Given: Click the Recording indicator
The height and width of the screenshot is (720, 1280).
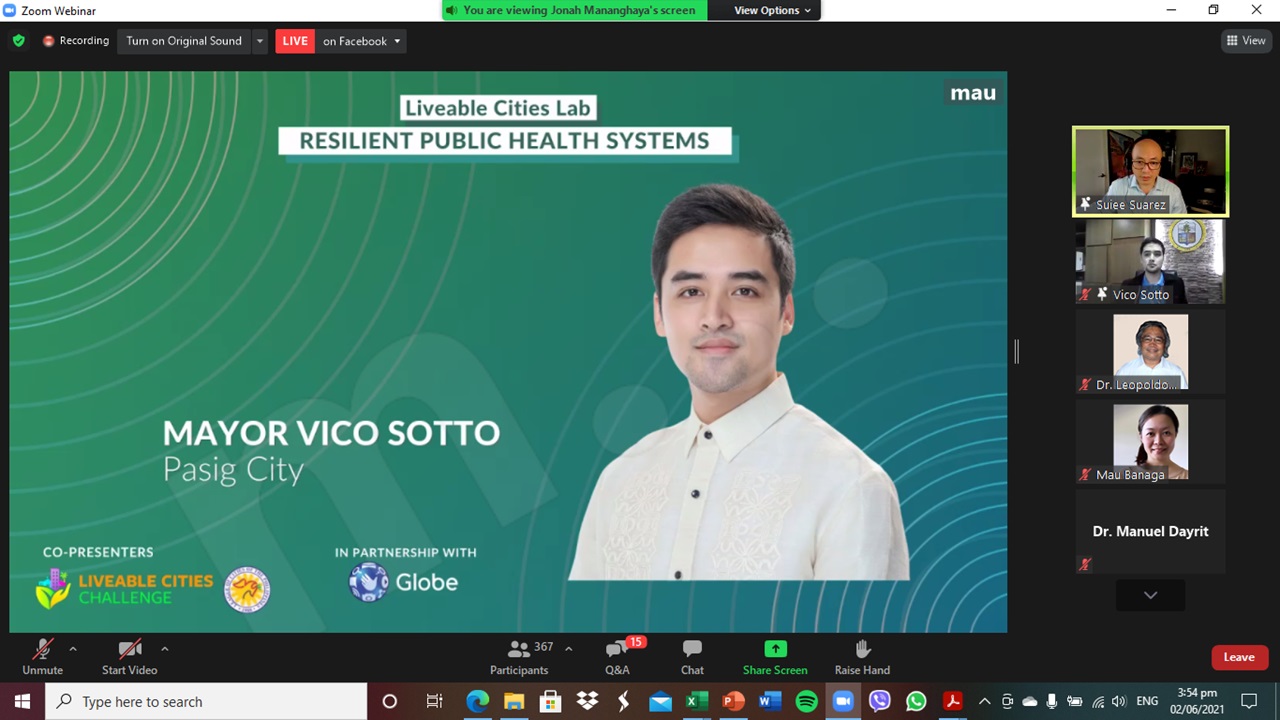Looking at the screenshot, I should [76, 41].
